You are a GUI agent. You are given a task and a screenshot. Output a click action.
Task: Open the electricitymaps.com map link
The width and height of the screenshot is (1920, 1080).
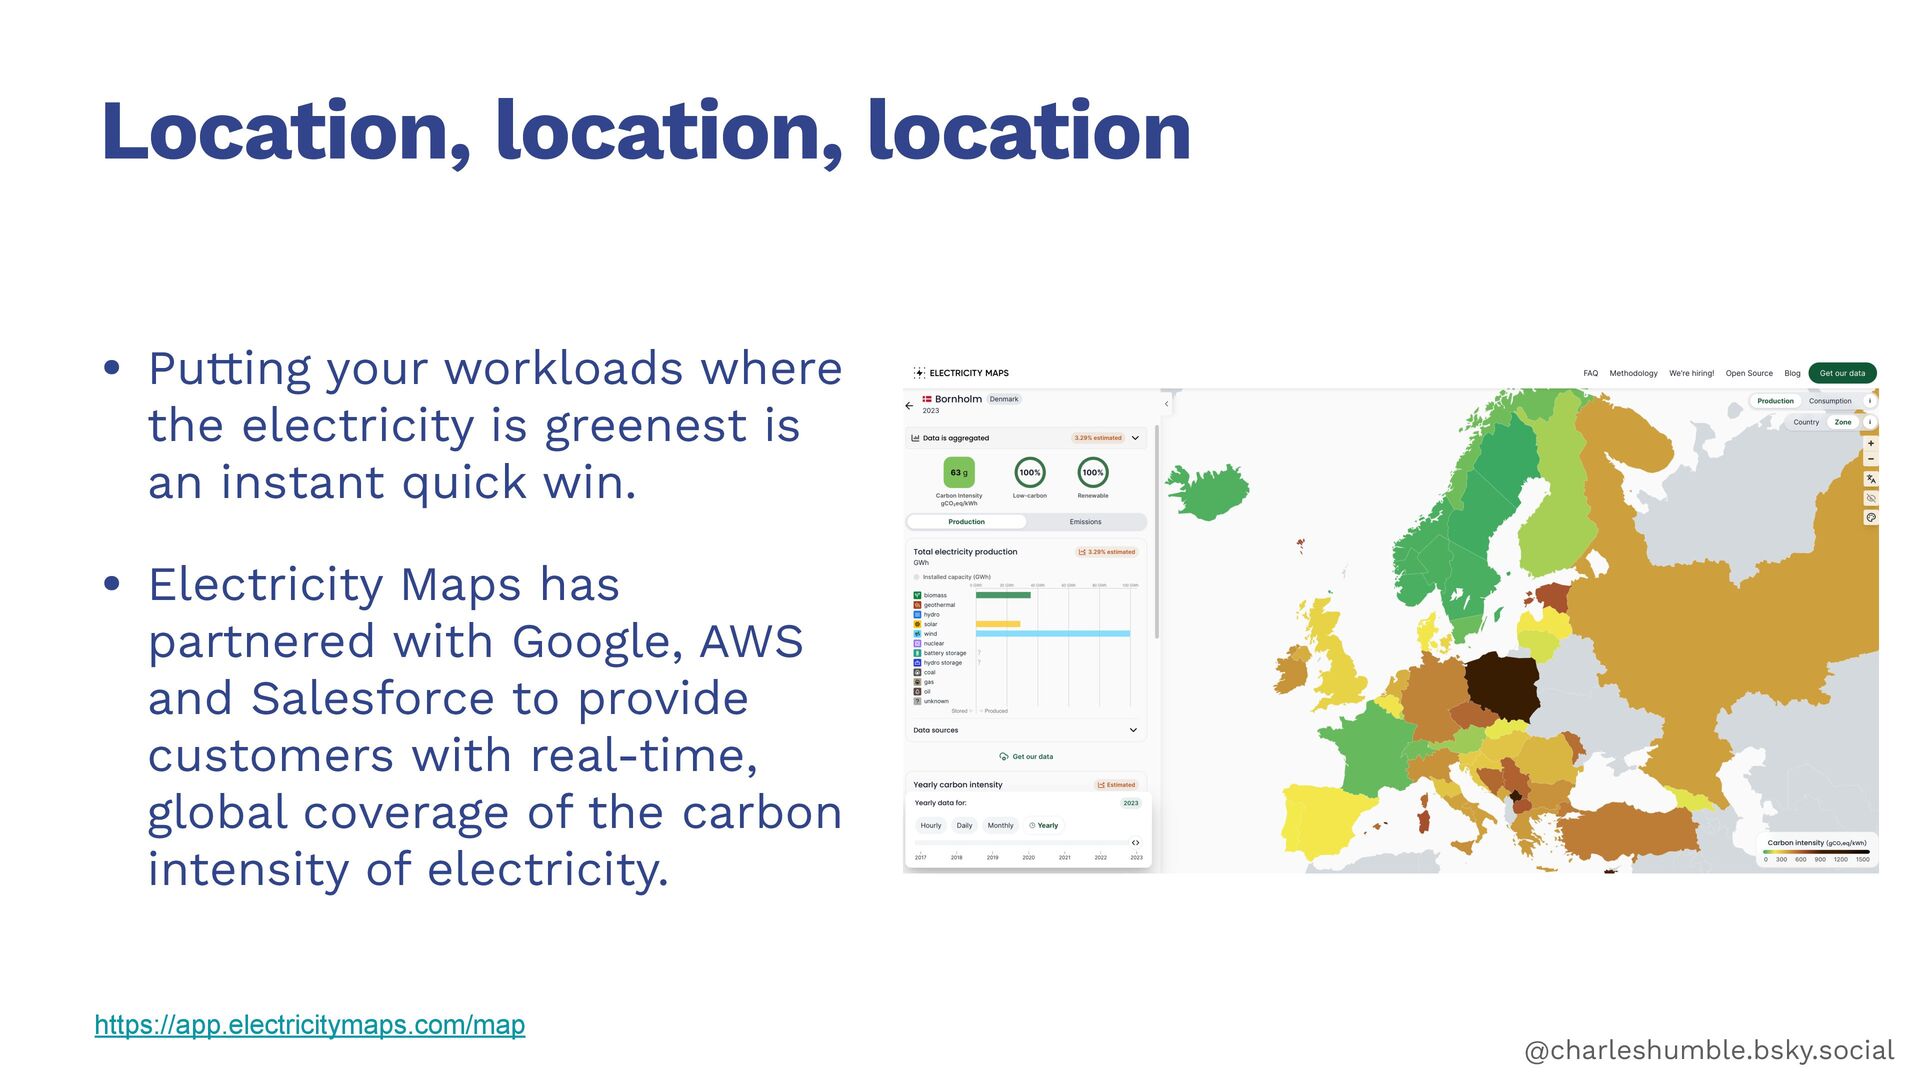309,1025
